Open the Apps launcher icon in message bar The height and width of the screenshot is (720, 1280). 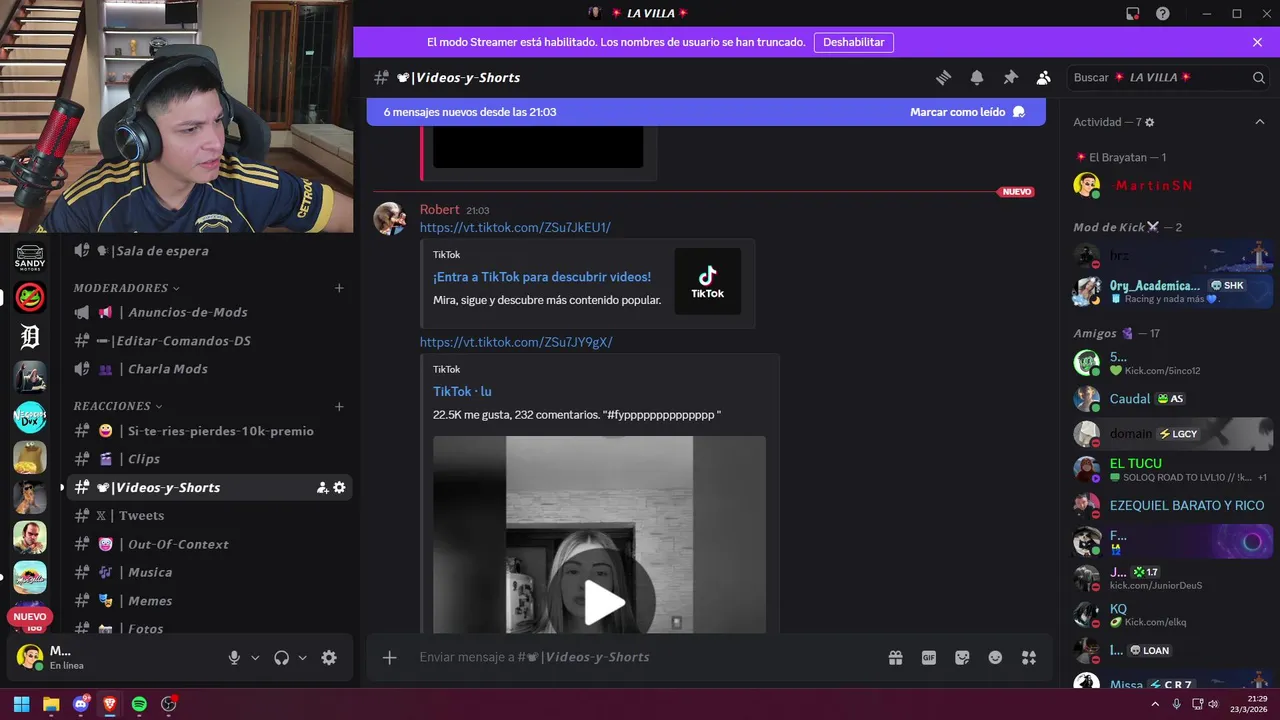[x=1029, y=657]
